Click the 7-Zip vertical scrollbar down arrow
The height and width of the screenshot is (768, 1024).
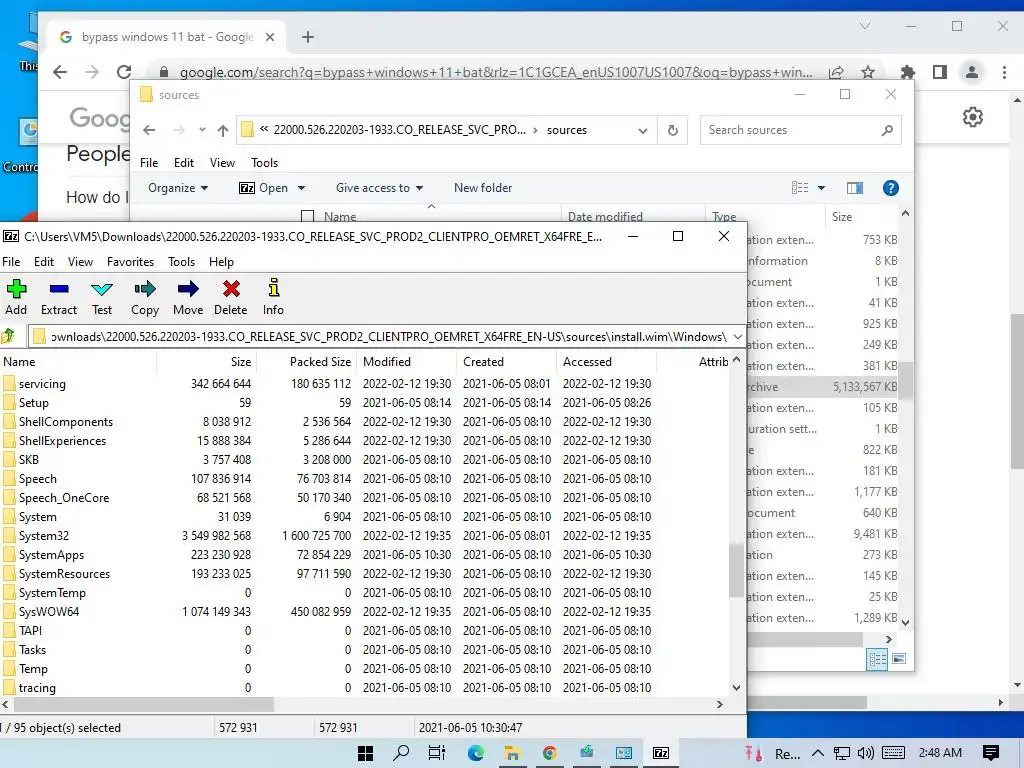737,688
